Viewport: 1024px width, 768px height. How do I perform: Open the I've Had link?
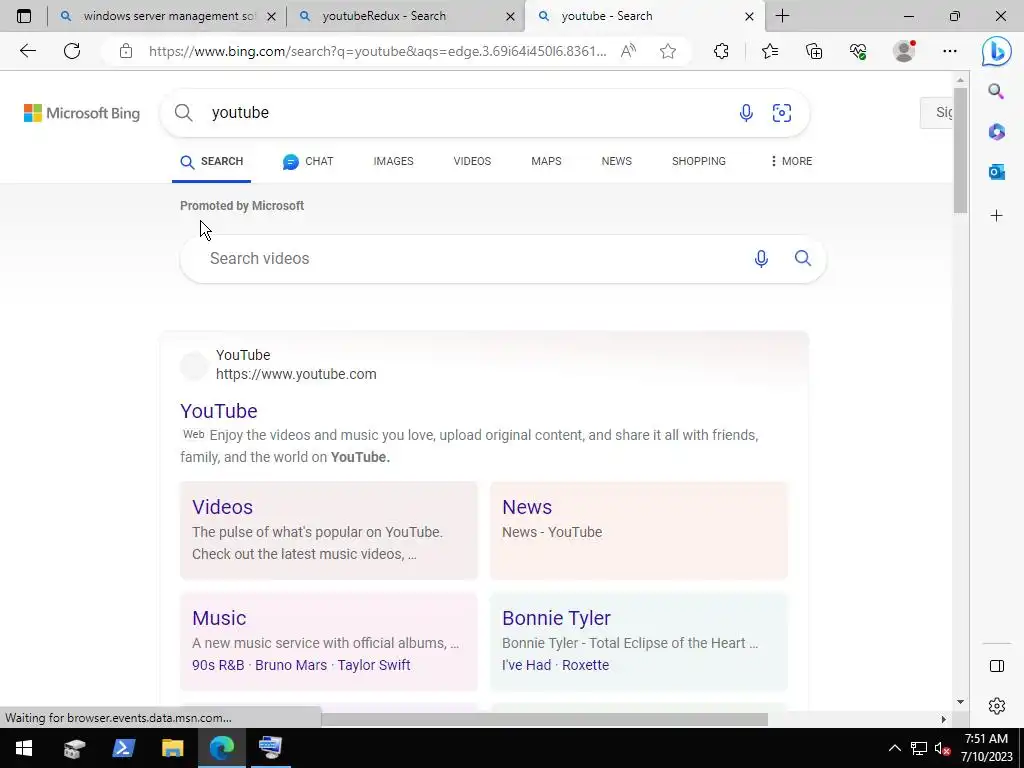(x=526, y=665)
